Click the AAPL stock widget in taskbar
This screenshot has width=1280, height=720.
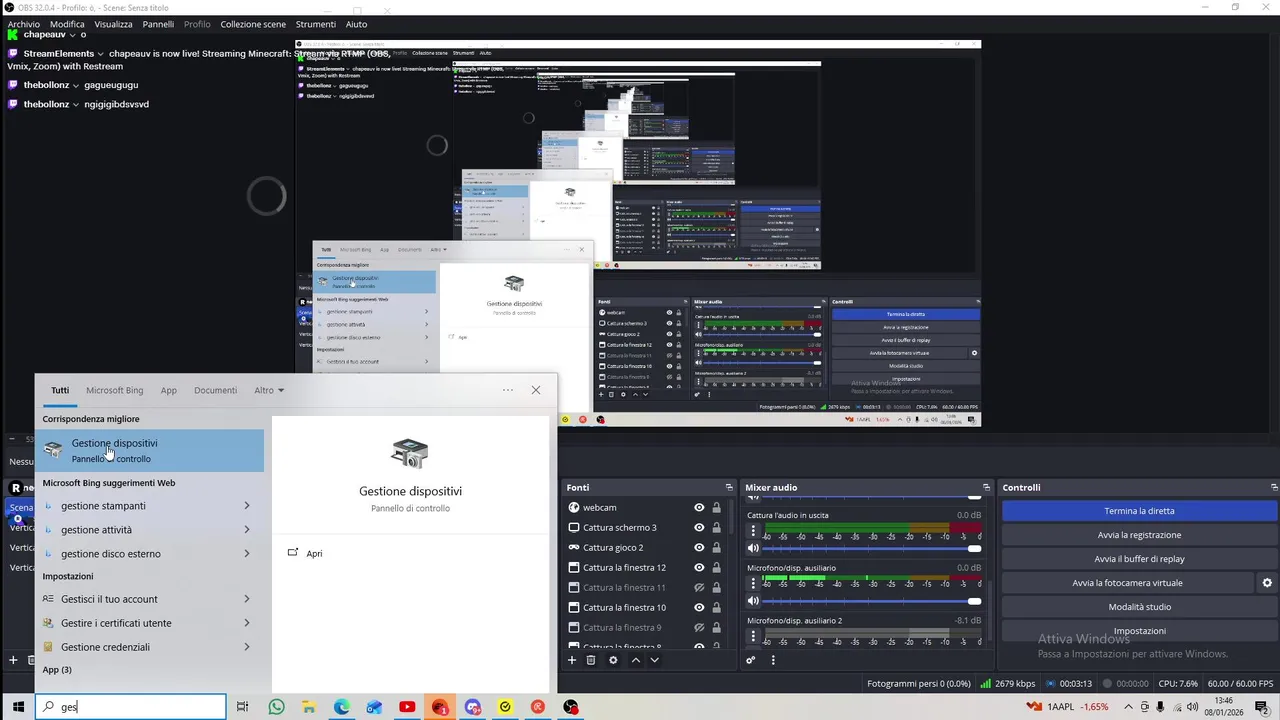pyautogui.click(x=1067, y=707)
